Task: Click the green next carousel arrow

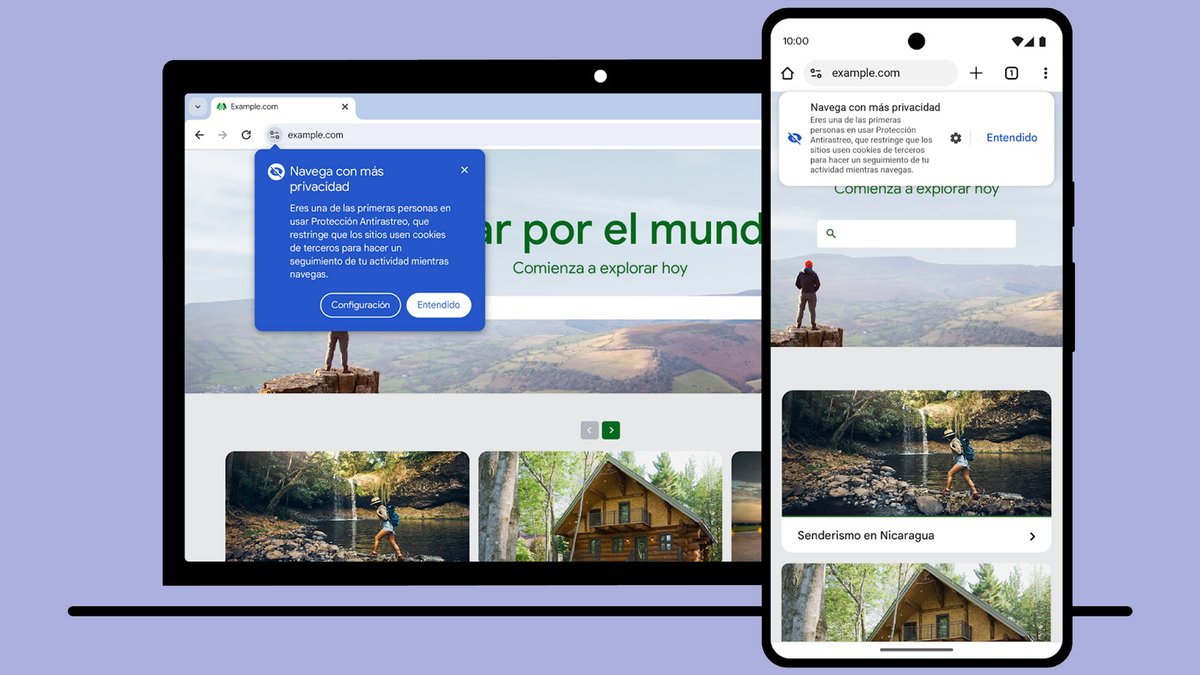Action: click(x=611, y=429)
